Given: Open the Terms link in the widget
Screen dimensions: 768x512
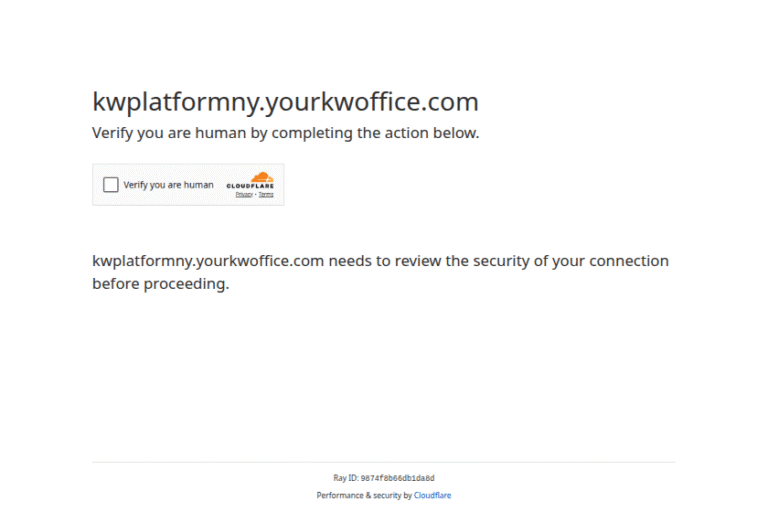Looking at the screenshot, I should [266, 194].
